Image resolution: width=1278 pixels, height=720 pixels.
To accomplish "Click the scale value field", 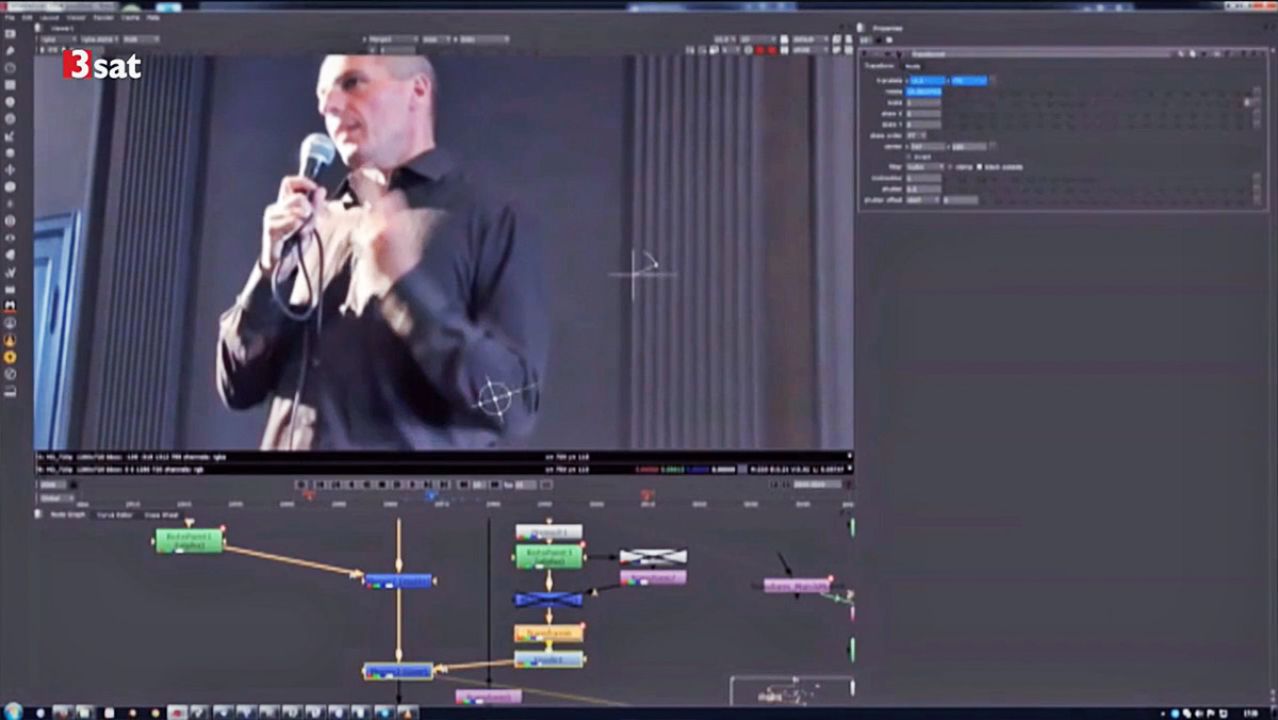I will (x=923, y=102).
